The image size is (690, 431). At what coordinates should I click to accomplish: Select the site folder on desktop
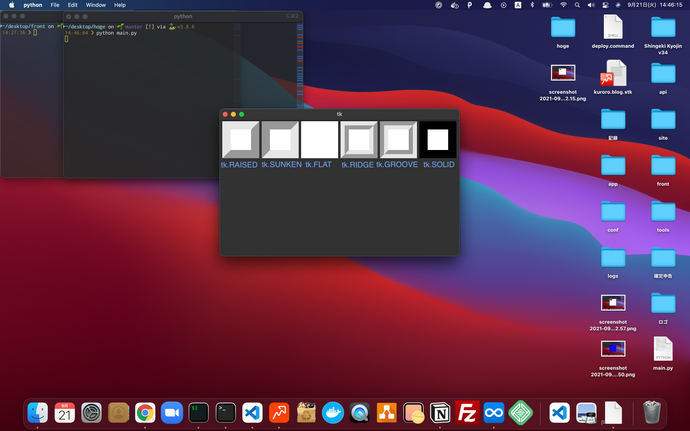(663, 119)
